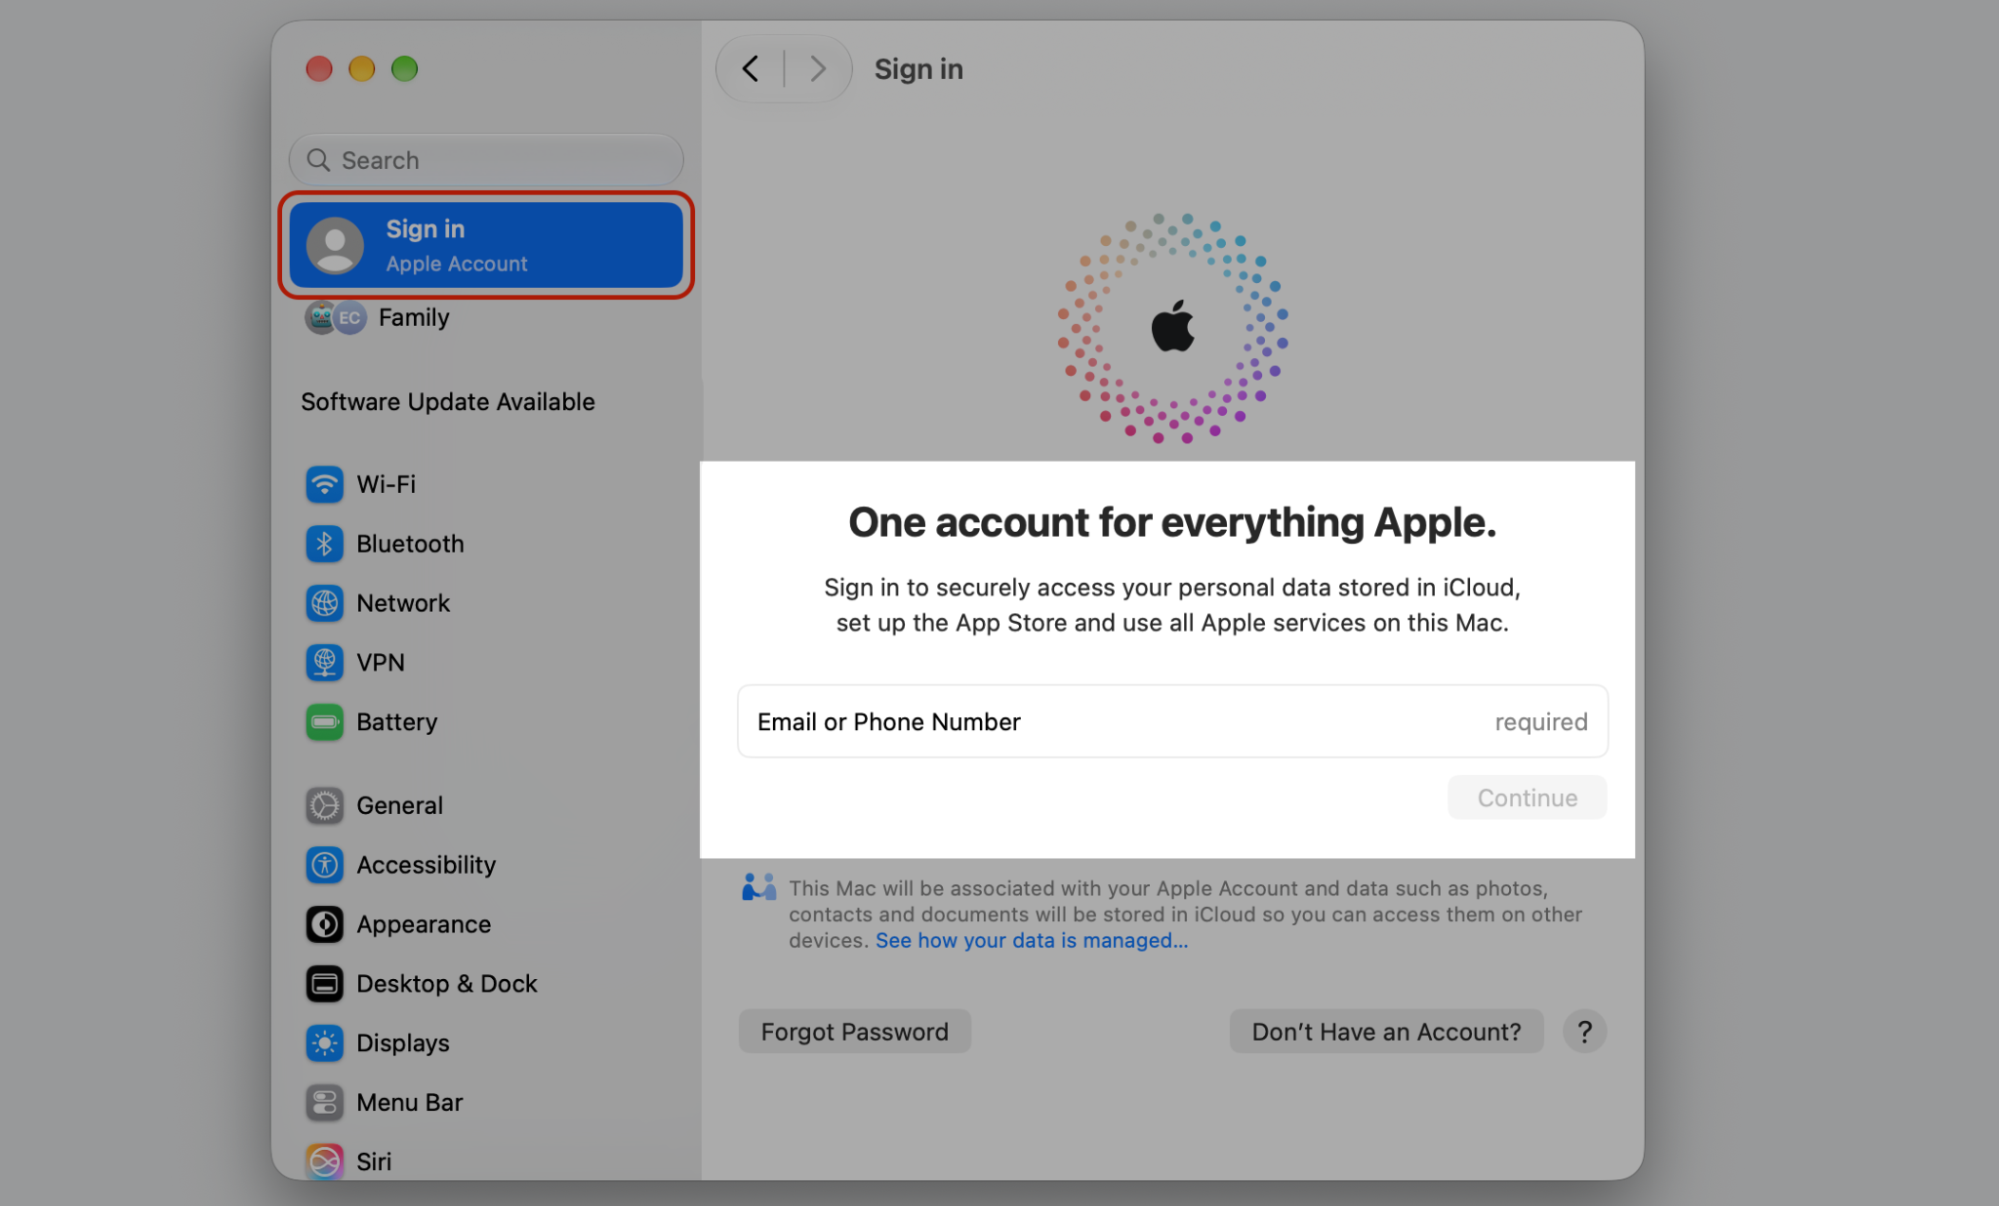Open the Bluetooth settings pane

click(x=486, y=544)
